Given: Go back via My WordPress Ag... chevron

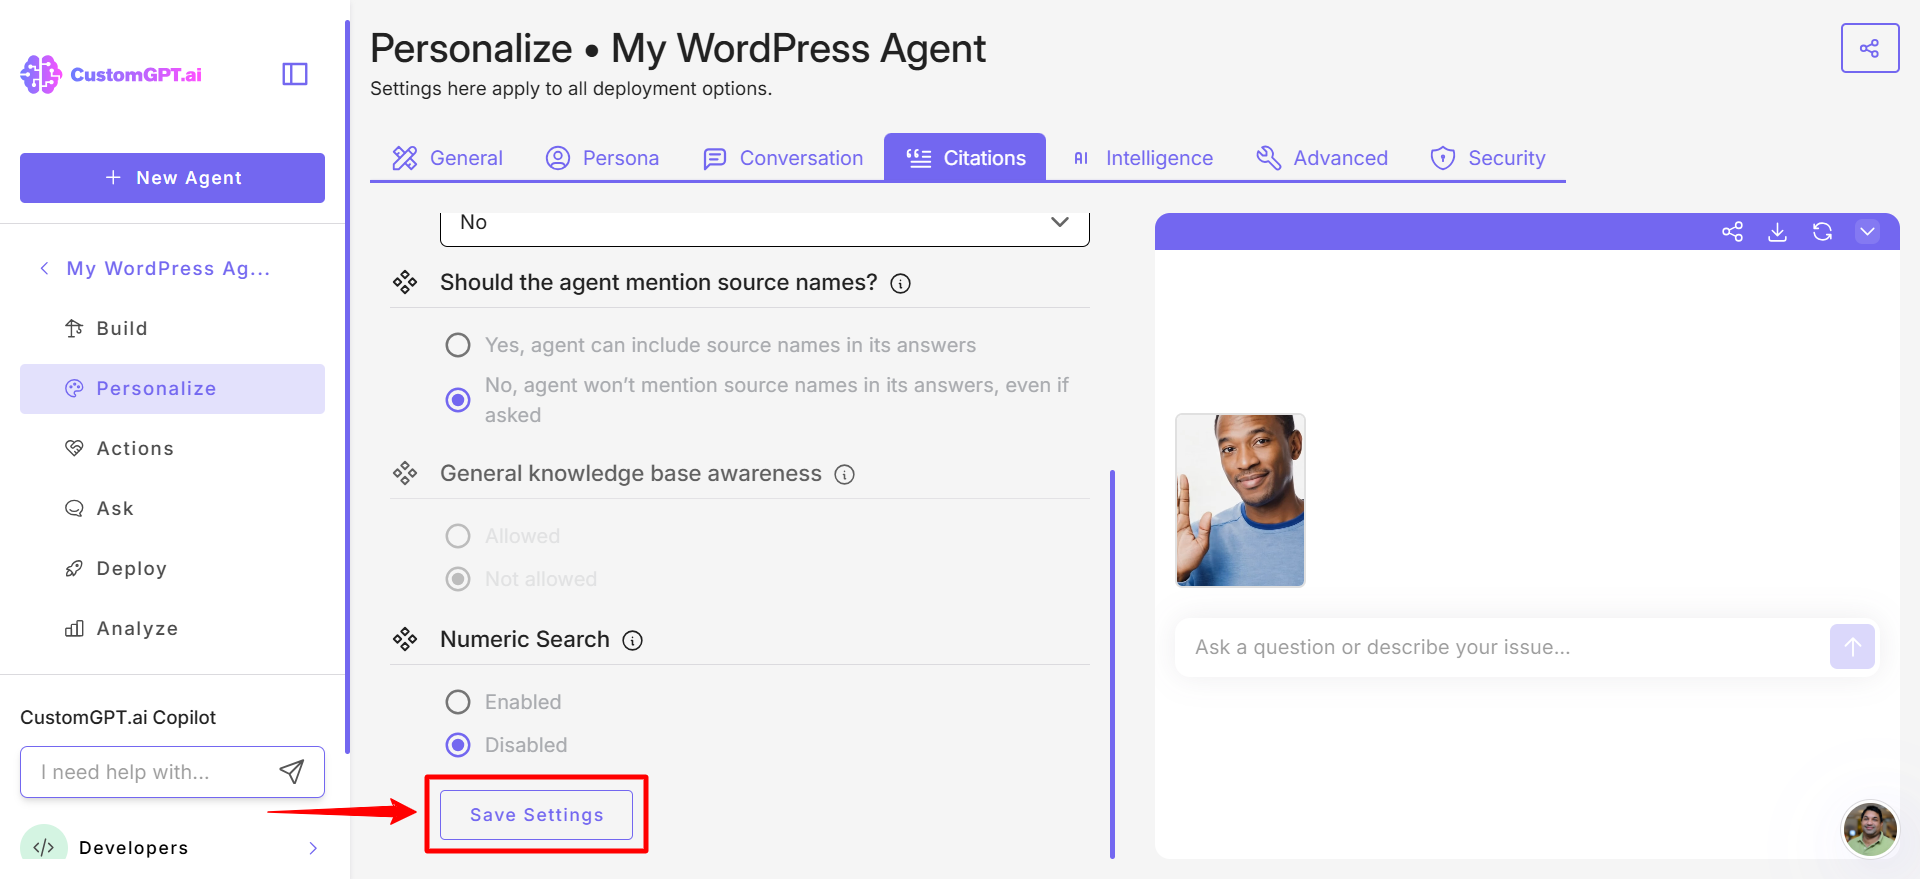Looking at the screenshot, I should coord(44,268).
